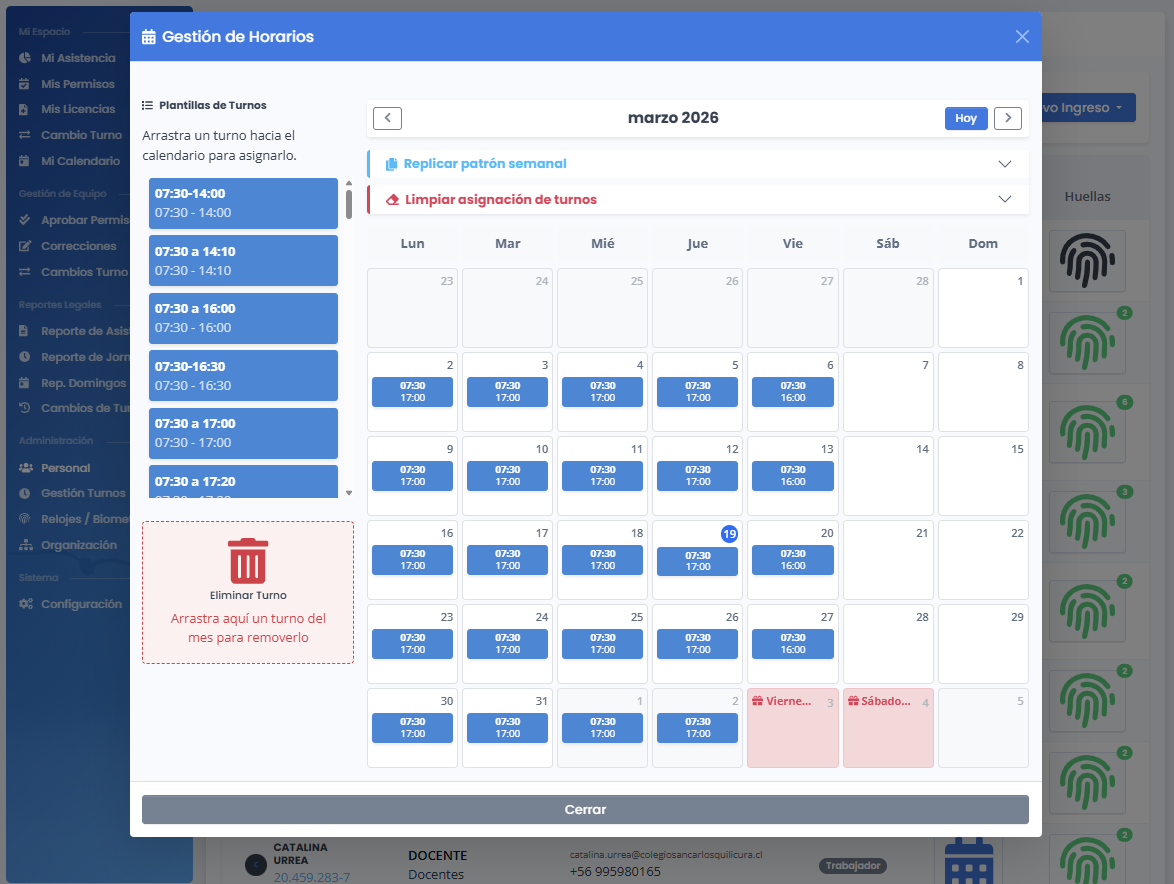Click the copy icon next to Replicar patrón semanal
This screenshot has height=884, width=1174.
coord(392,164)
